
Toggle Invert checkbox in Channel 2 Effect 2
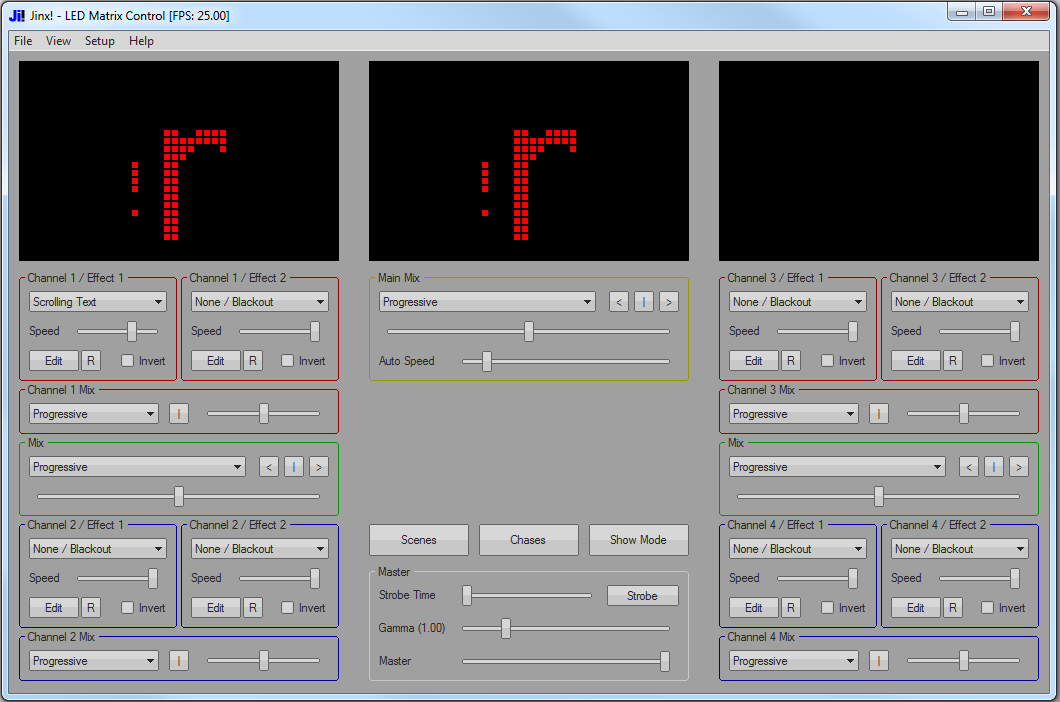288,608
